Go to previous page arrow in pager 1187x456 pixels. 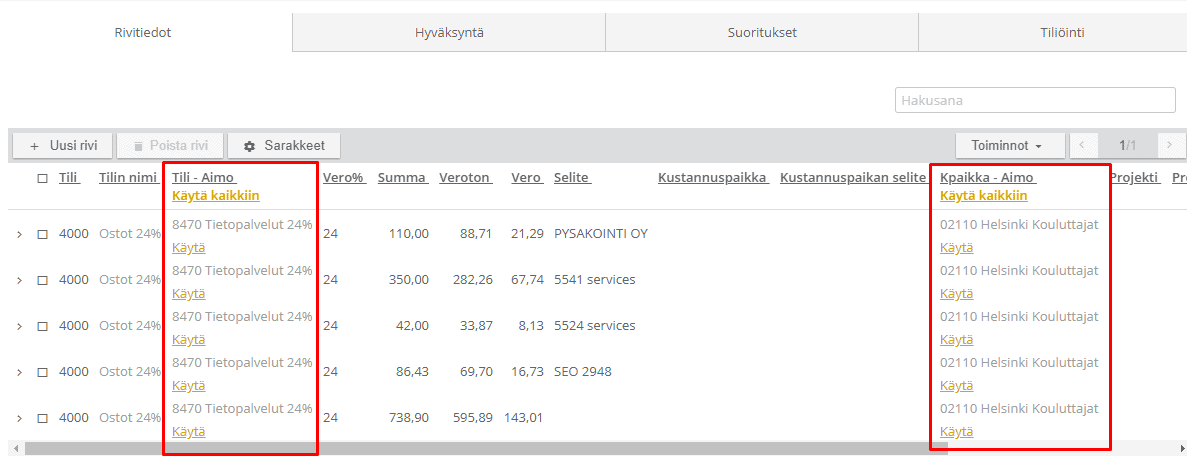coord(1083,146)
